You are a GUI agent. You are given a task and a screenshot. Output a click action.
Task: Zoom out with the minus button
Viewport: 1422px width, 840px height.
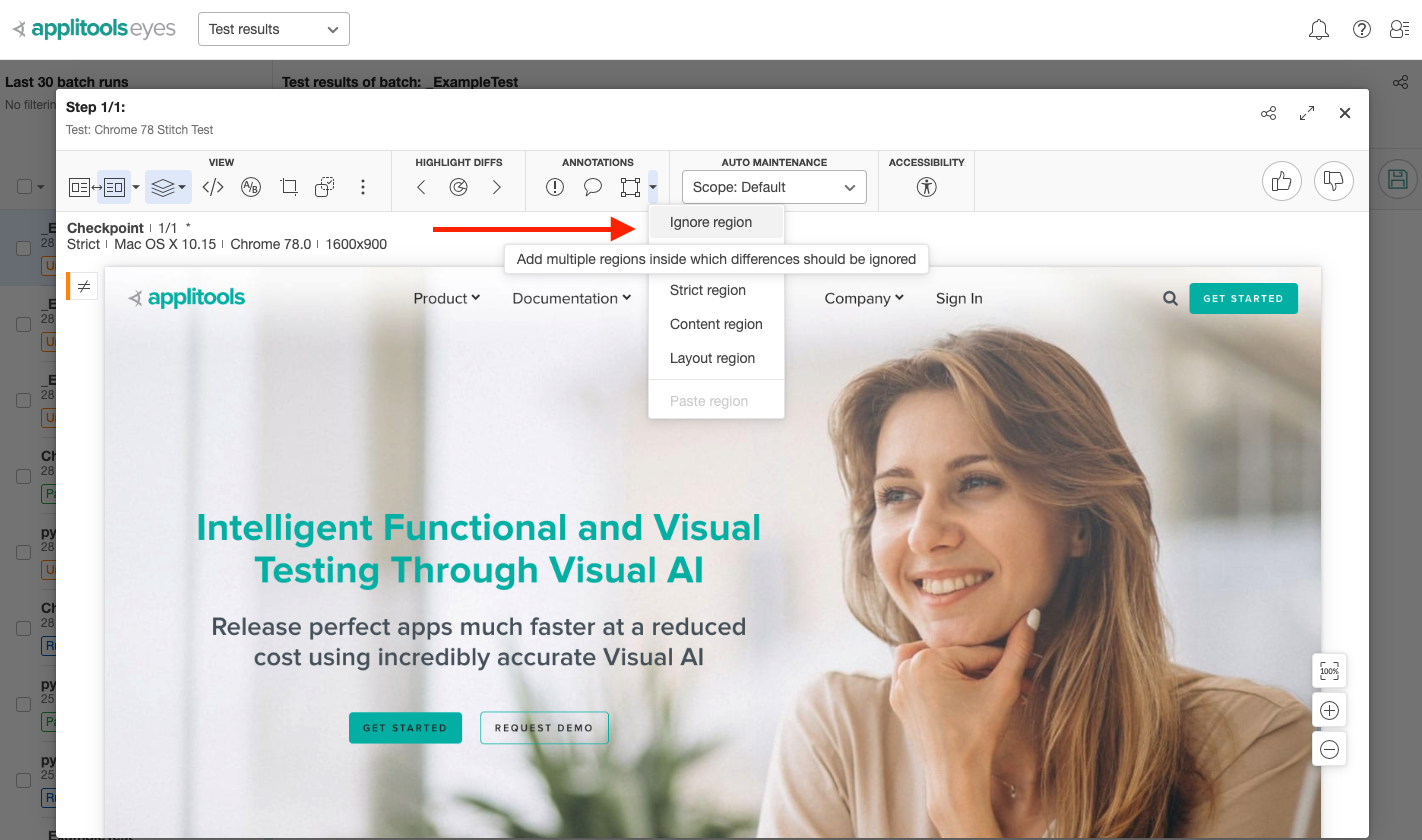tap(1329, 749)
